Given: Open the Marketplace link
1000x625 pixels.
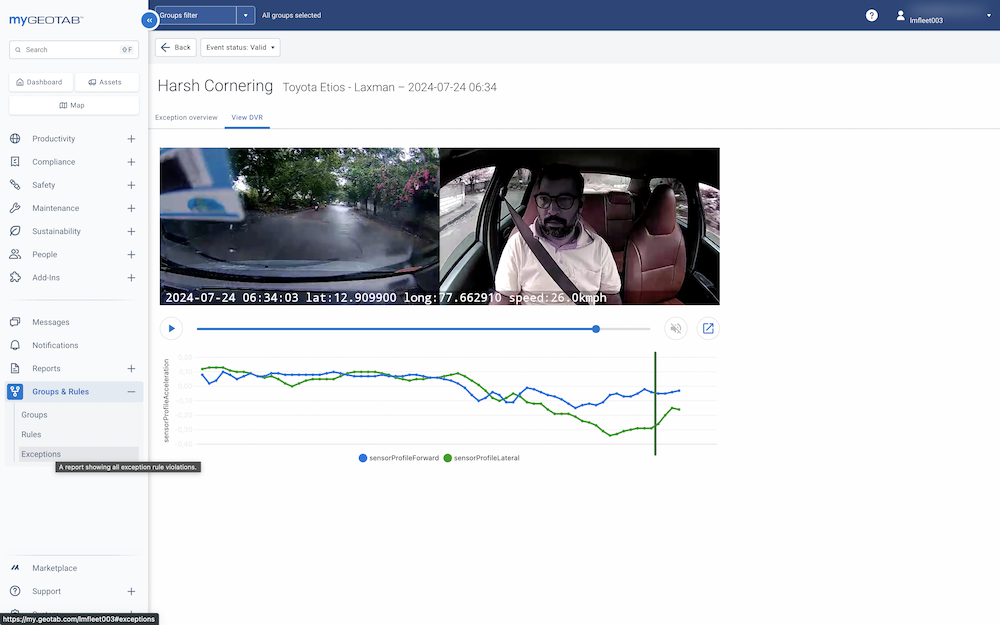Looking at the screenshot, I should pos(55,568).
